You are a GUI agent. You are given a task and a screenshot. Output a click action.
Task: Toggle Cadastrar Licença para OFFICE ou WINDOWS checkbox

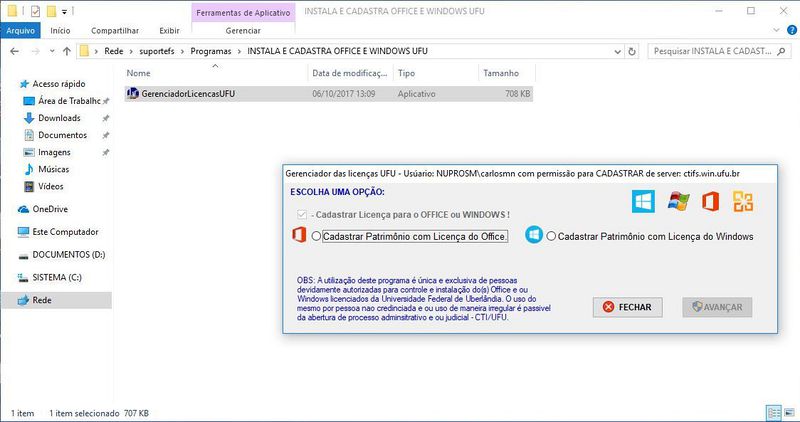coord(302,215)
